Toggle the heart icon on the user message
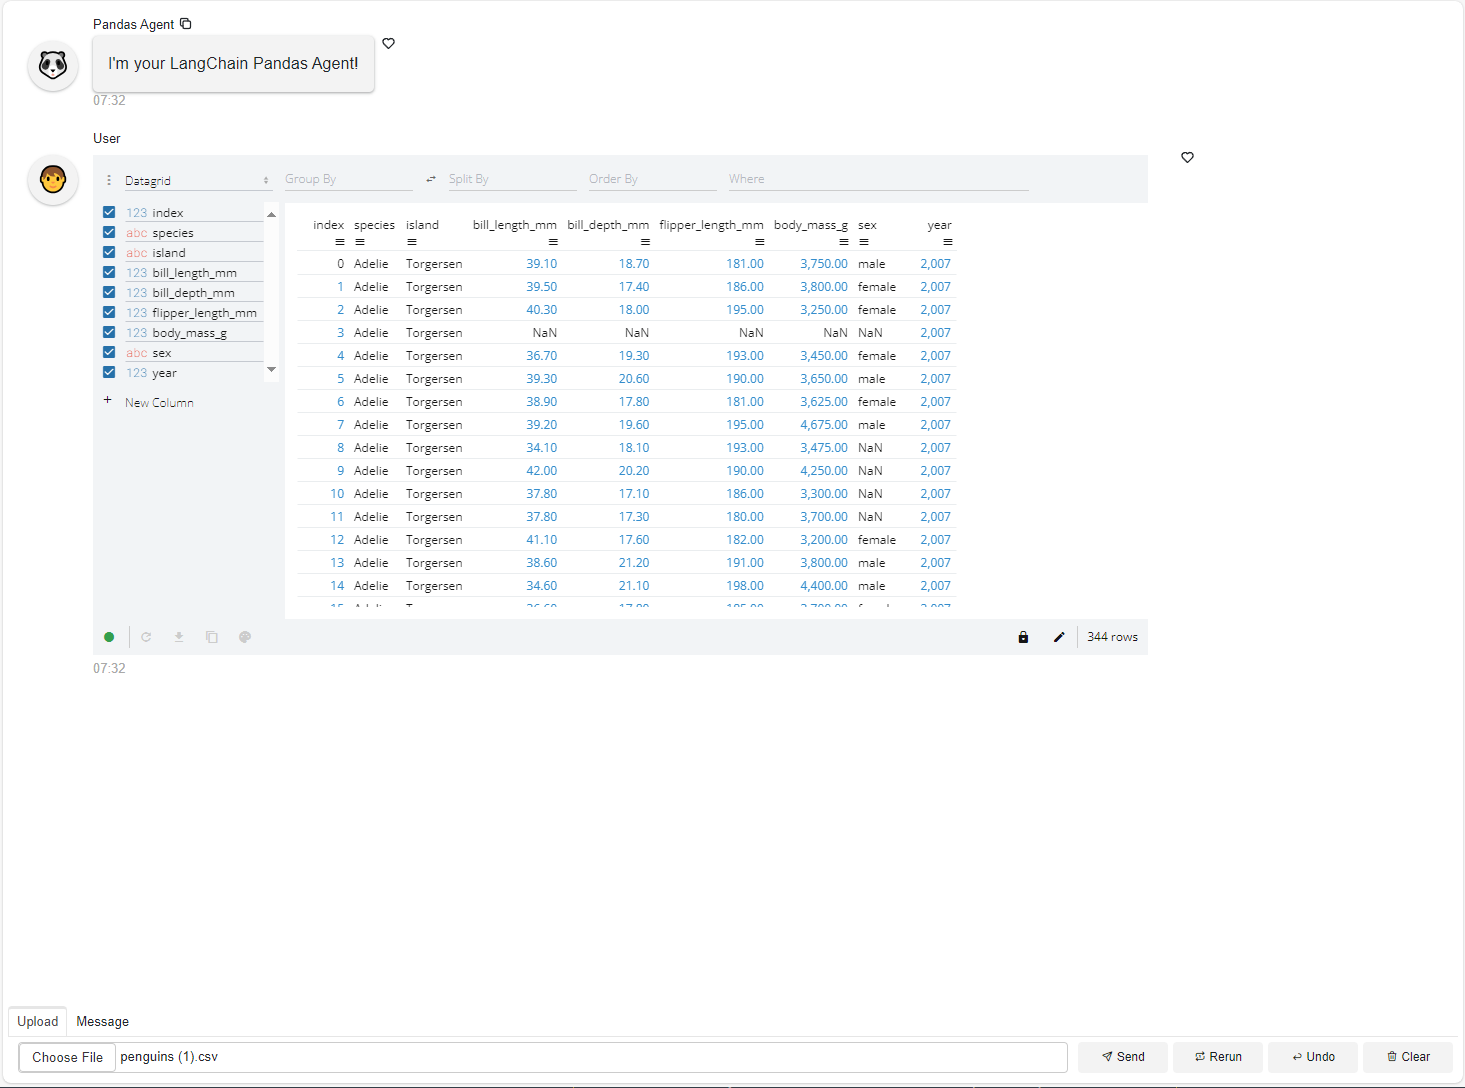Viewport: 1465px width, 1088px height. coord(1187,157)
